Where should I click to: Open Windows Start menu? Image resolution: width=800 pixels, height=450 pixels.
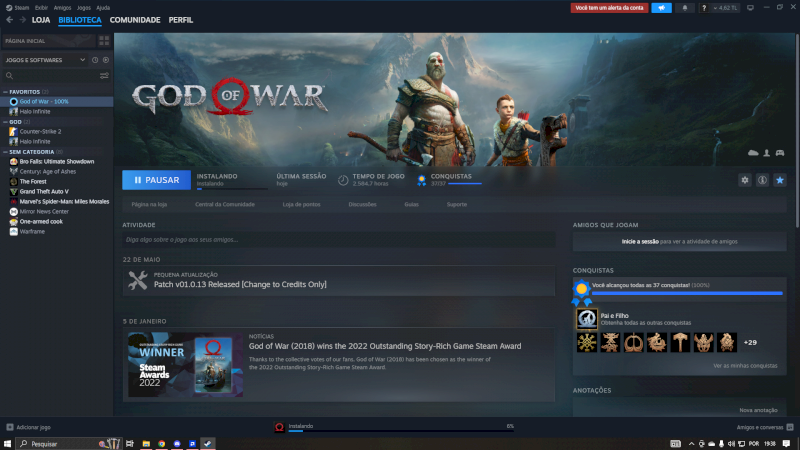(7, 444)
